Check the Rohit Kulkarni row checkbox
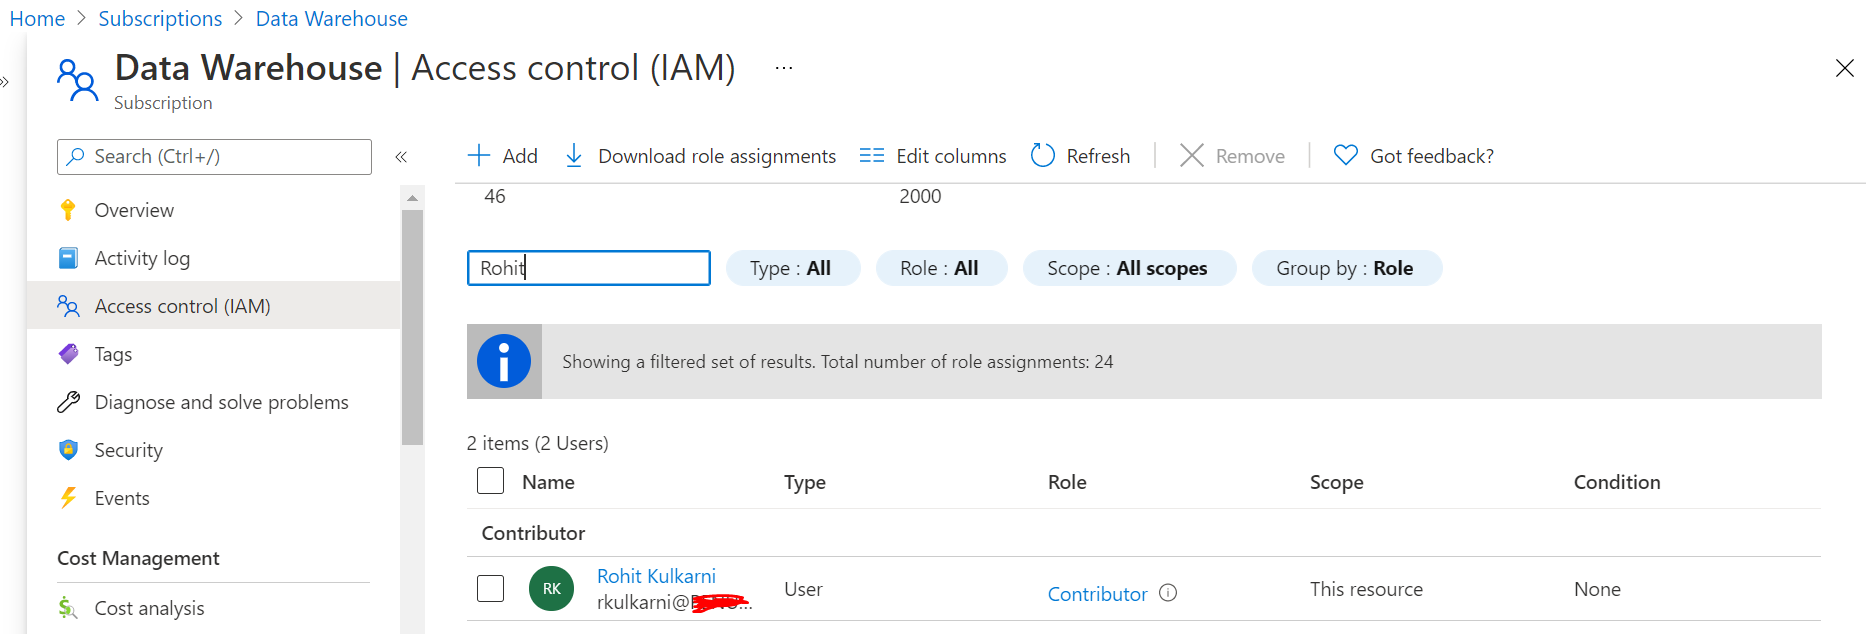The image size is (1866, 634). 490,588
